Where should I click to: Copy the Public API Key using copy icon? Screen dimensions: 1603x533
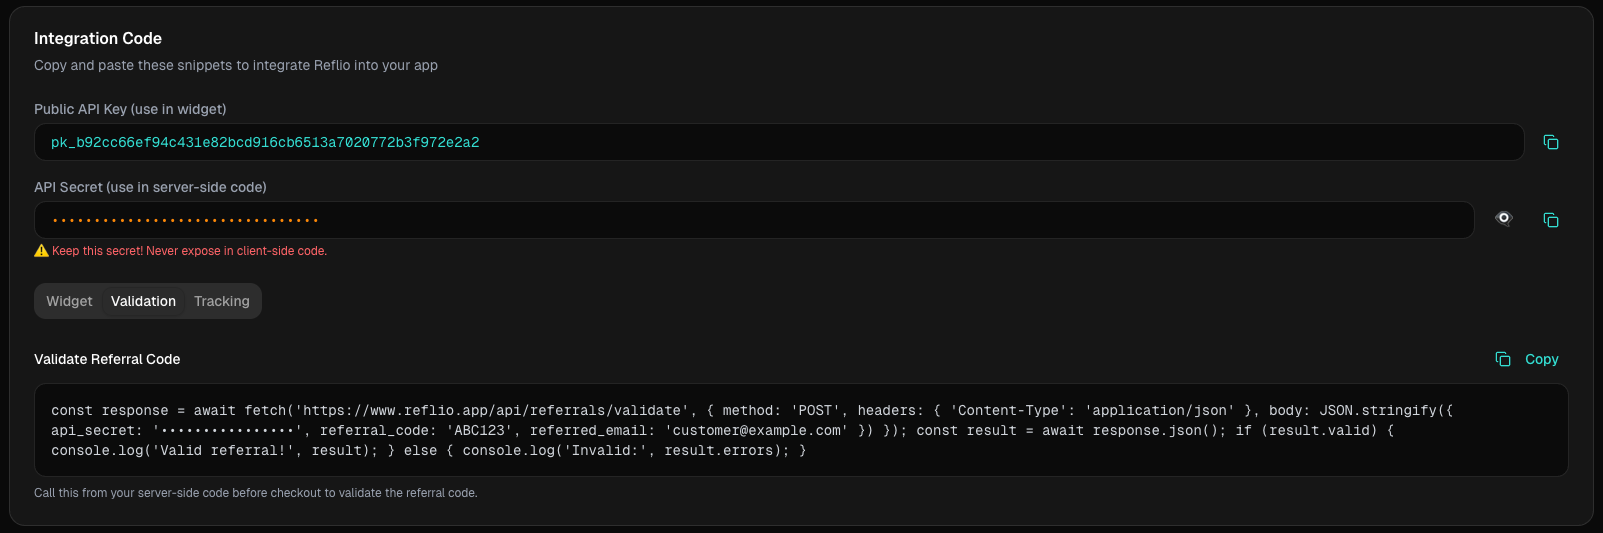click(x=1551, y=142)
